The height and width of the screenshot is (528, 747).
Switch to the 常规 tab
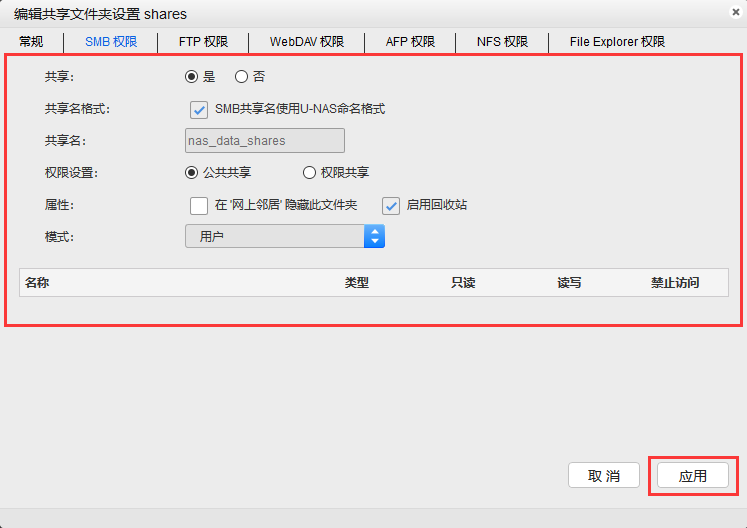[x=31, y=42]
